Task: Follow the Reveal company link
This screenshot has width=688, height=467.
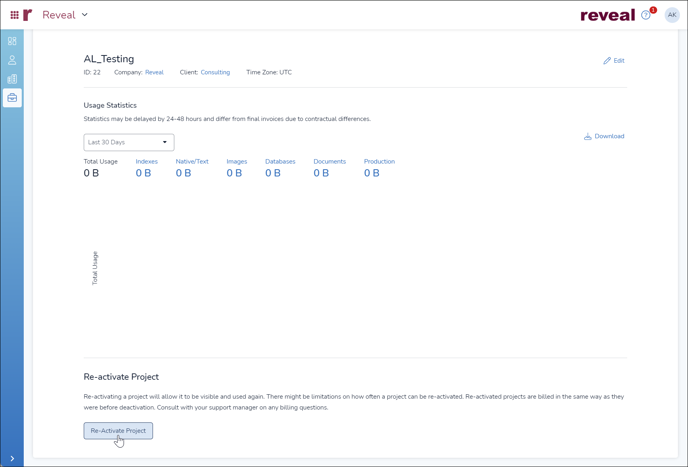Action: coord(154,72)
